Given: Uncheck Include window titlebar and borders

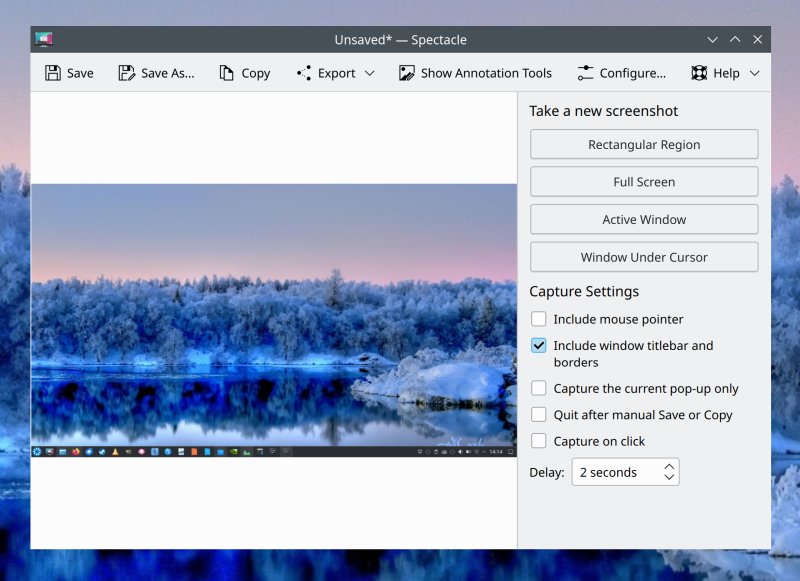Looking at the screenshot, I should click(x=538, y=345).
